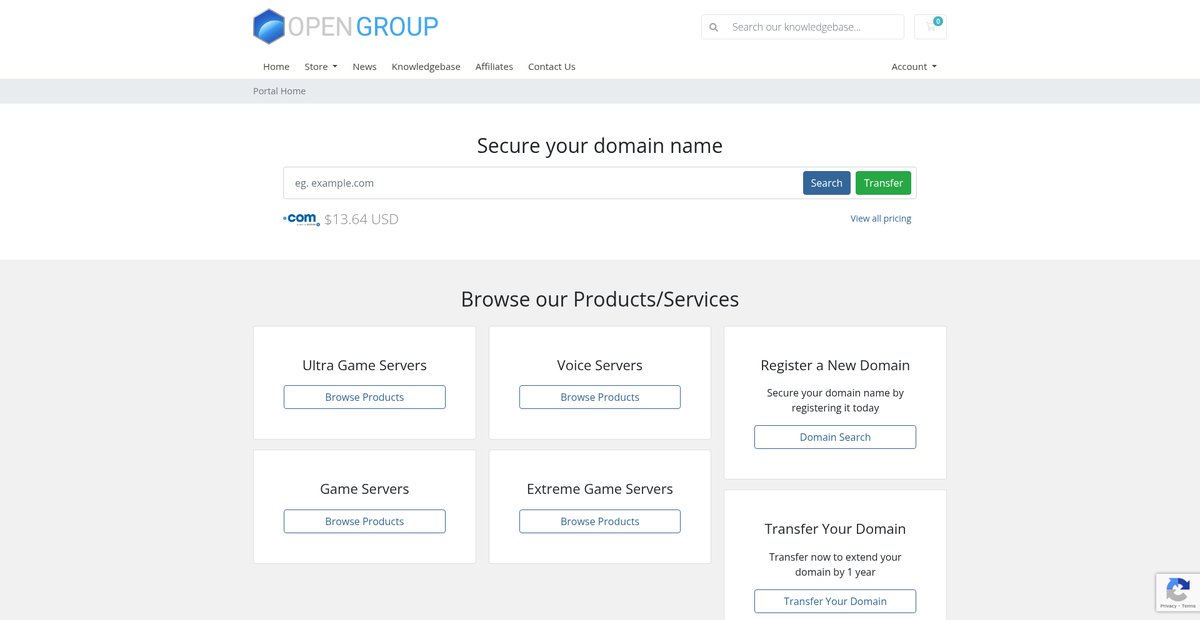Click the blue Search domain button
The height and width of the screenshot is (620, 1200).
pos(827,183)
